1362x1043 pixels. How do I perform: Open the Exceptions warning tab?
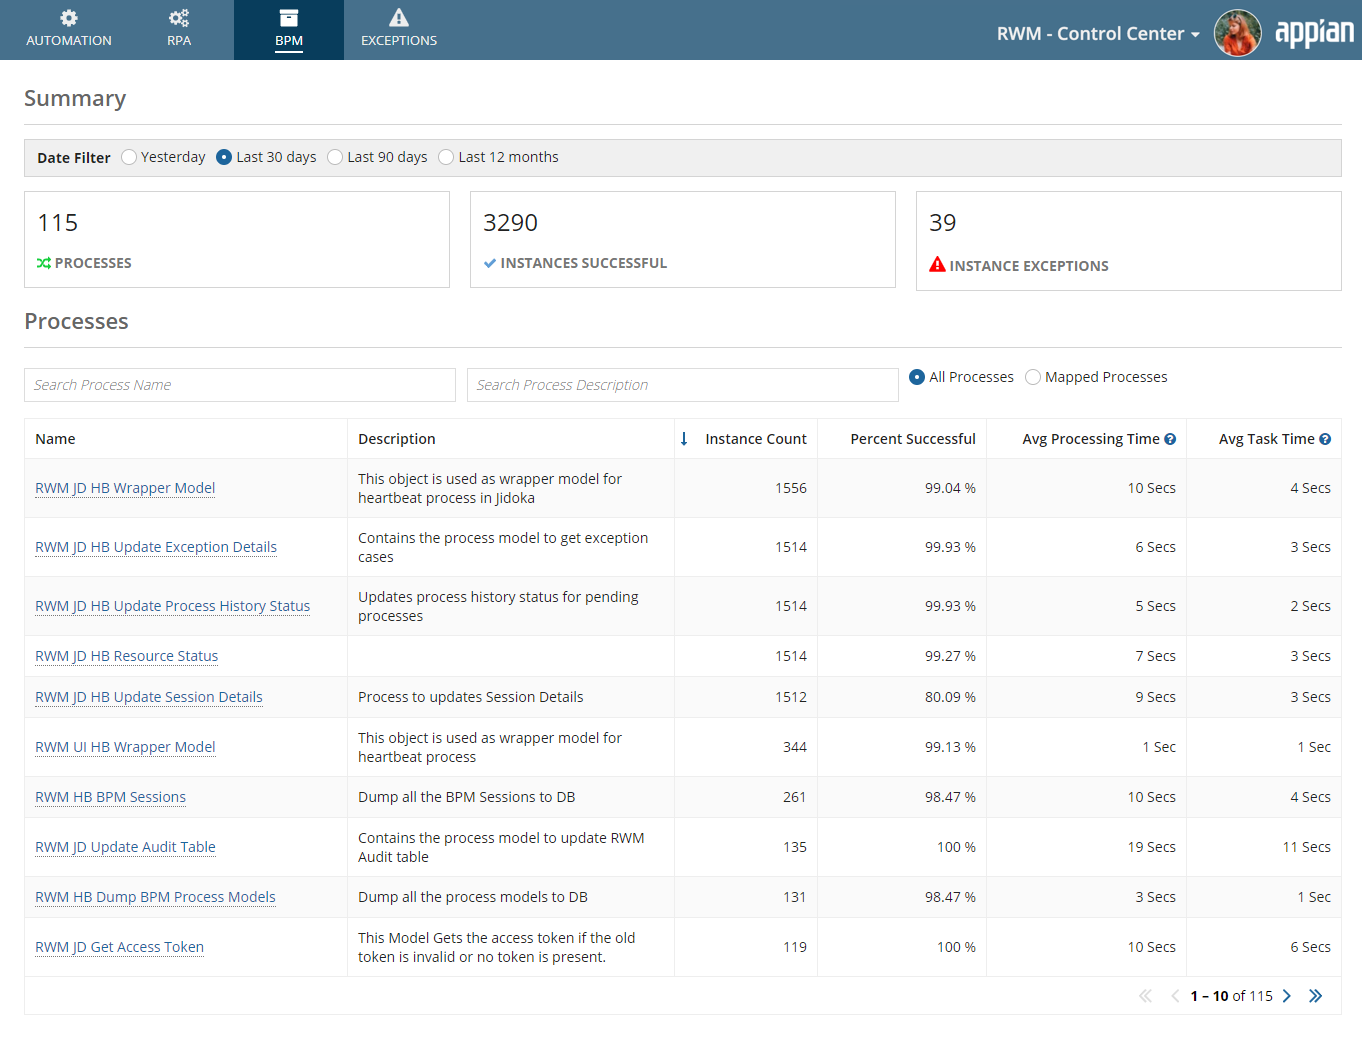(399, 30)
